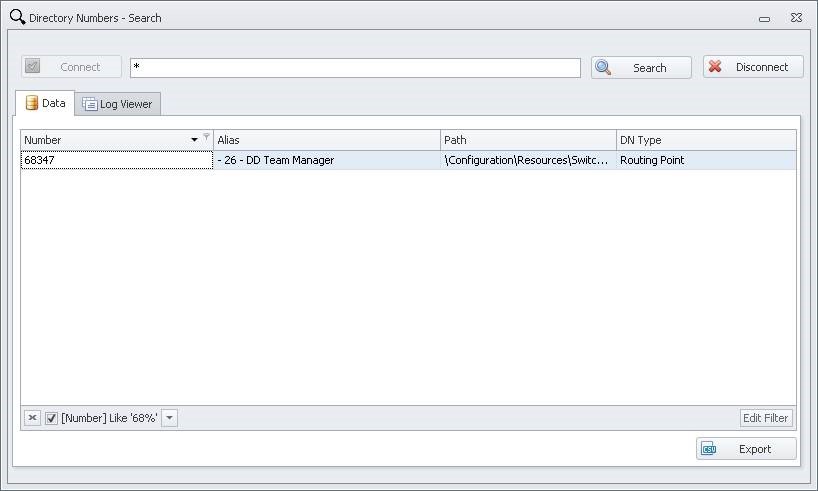Uncheck the Number Like '68%' filter
818x491 pixels.
pyautogui.click(x=51, y=418)
